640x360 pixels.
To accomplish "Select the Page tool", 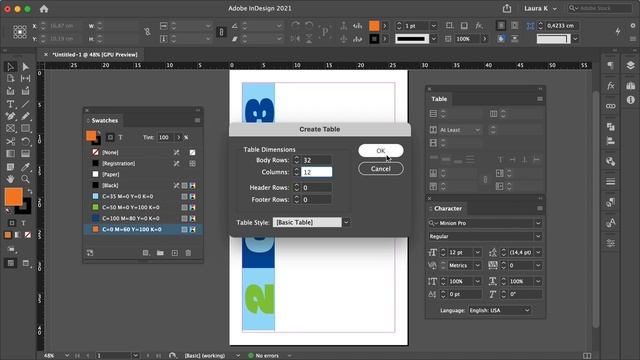I will [11, 78].
